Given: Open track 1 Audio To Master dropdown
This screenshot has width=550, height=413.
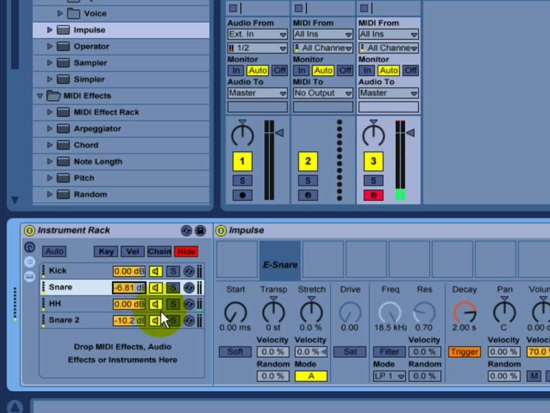Looking at the screenshot, I should tap(257, 93).
